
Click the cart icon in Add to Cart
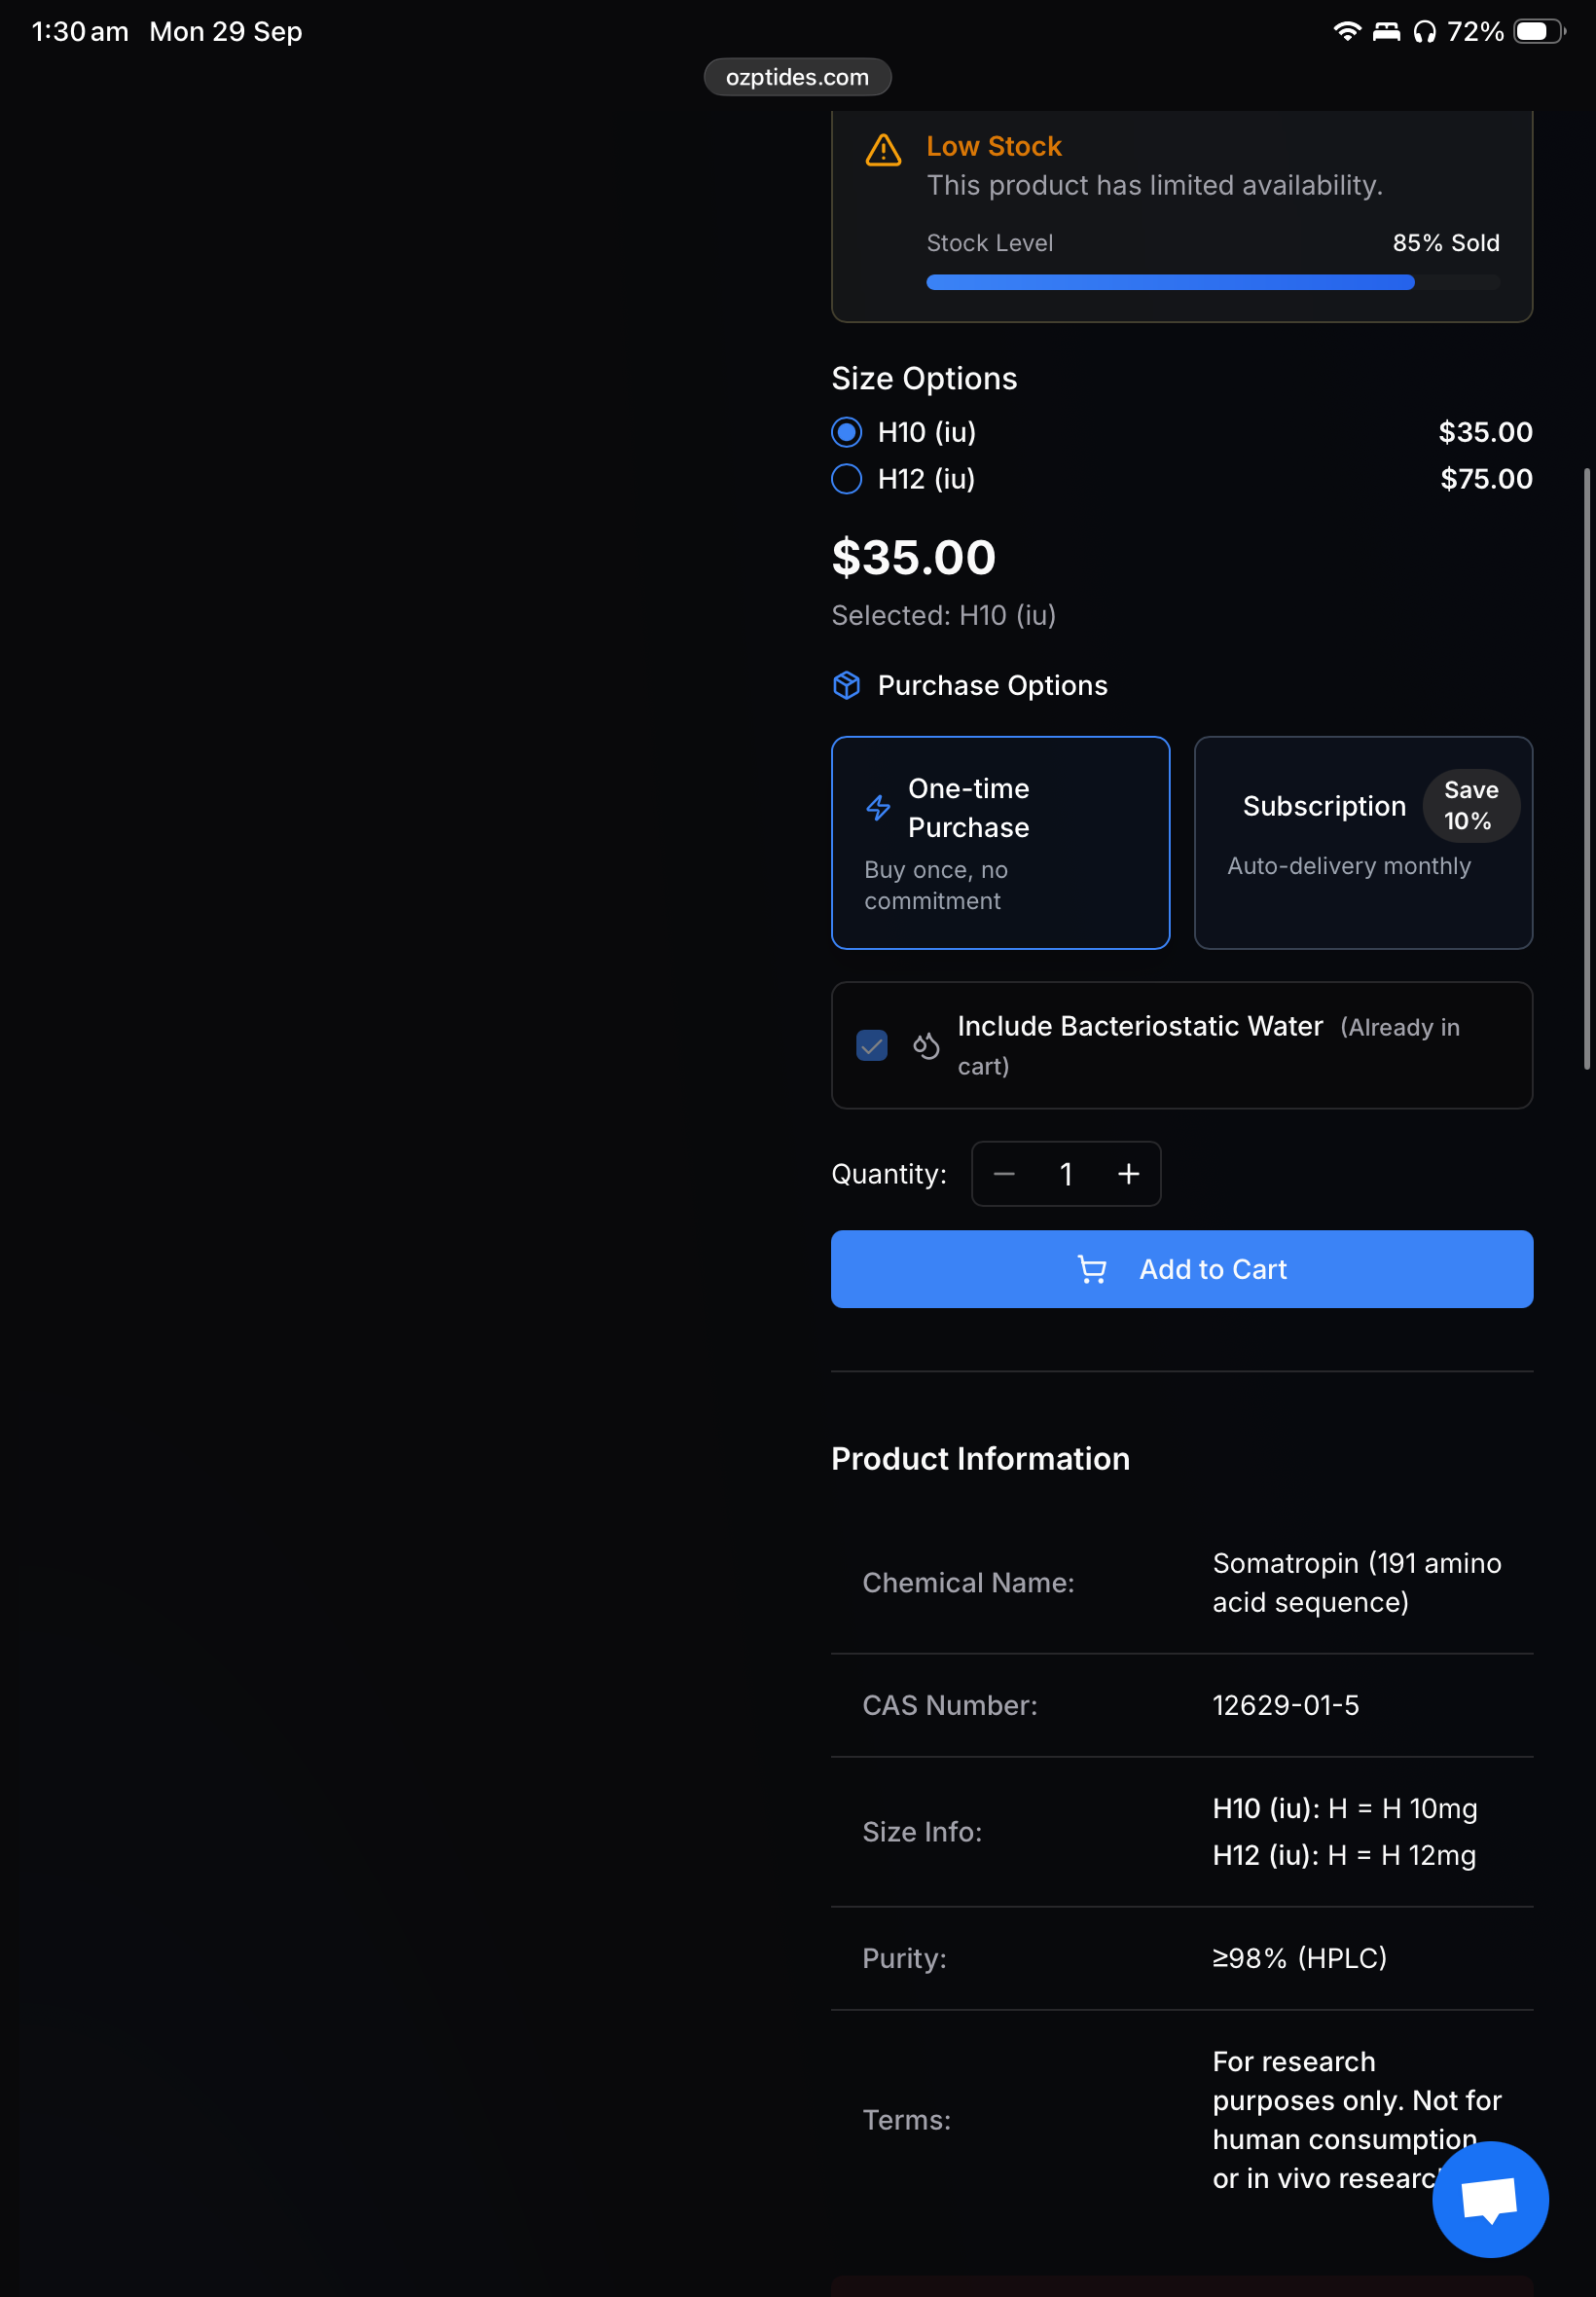tap(1091, 1269)
